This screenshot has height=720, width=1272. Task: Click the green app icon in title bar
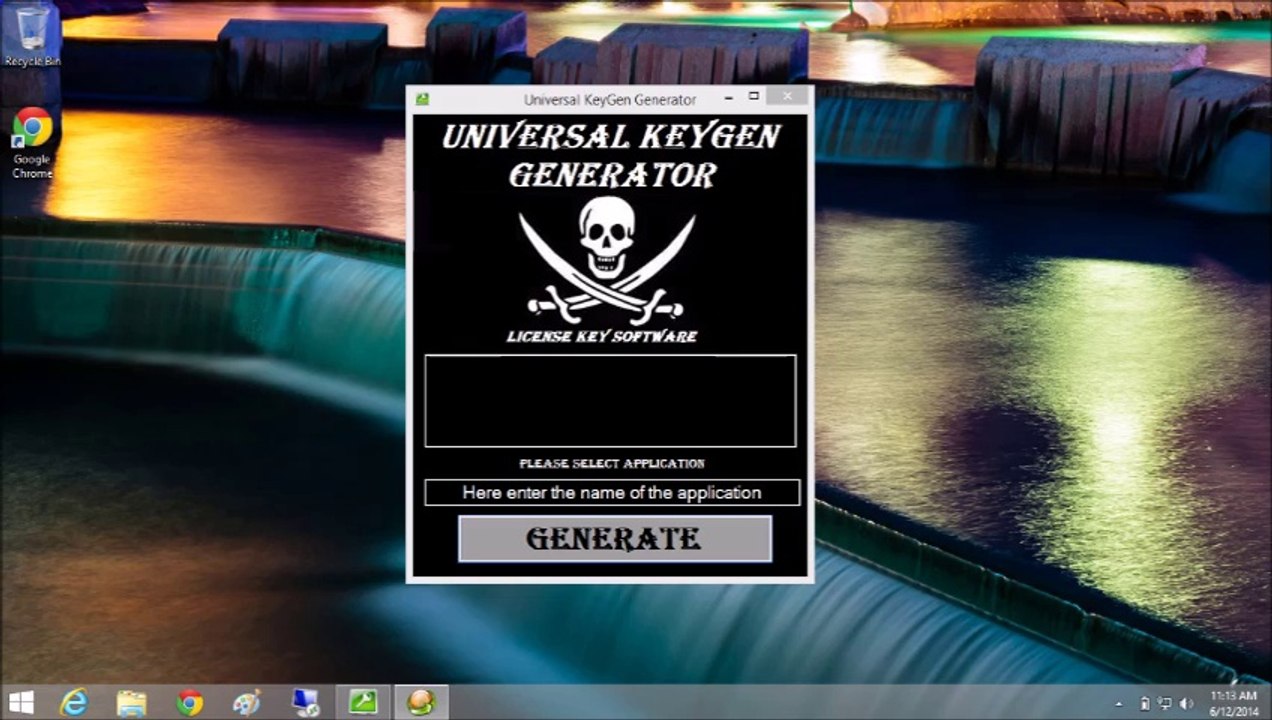(x=423, y=99)
